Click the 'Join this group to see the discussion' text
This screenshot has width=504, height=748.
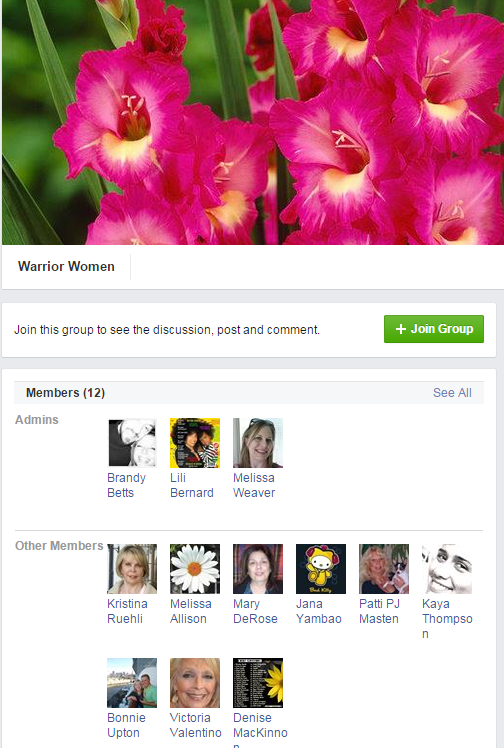(x=167, y=330)
